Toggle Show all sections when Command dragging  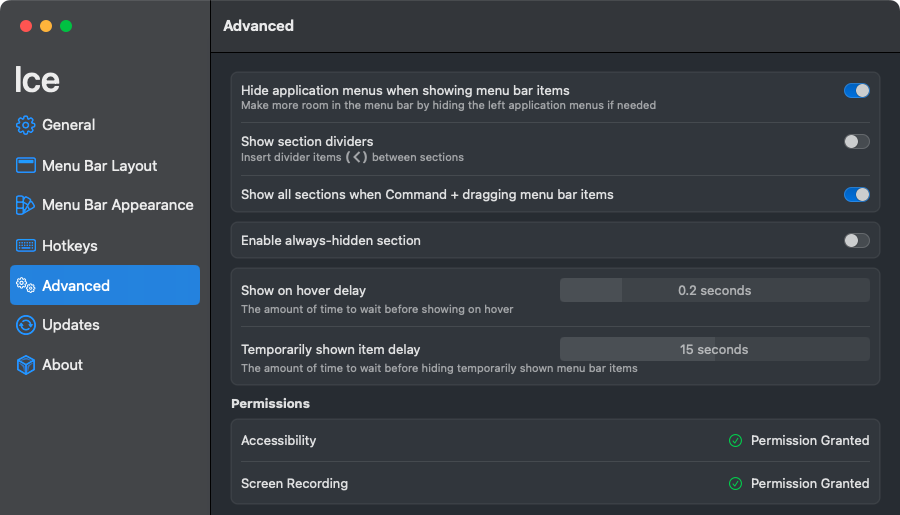856,195
